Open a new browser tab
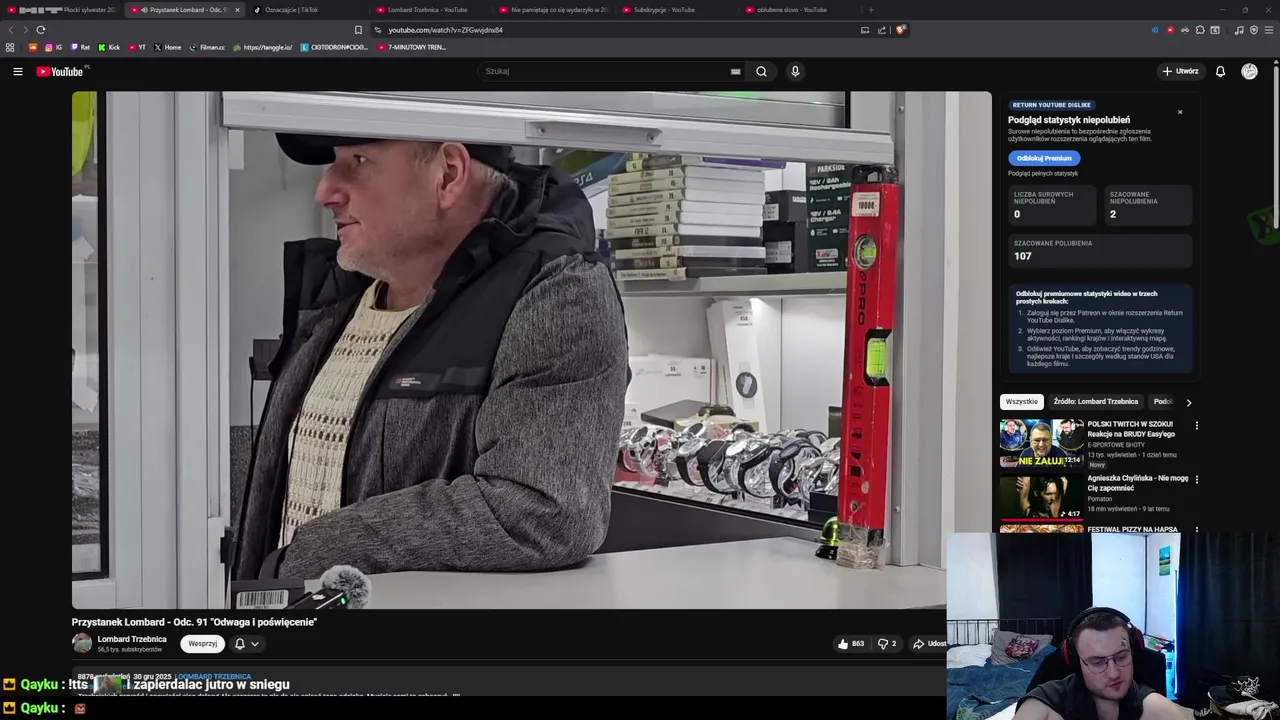Screen dimensions: 1280x720 pos(870,10)
